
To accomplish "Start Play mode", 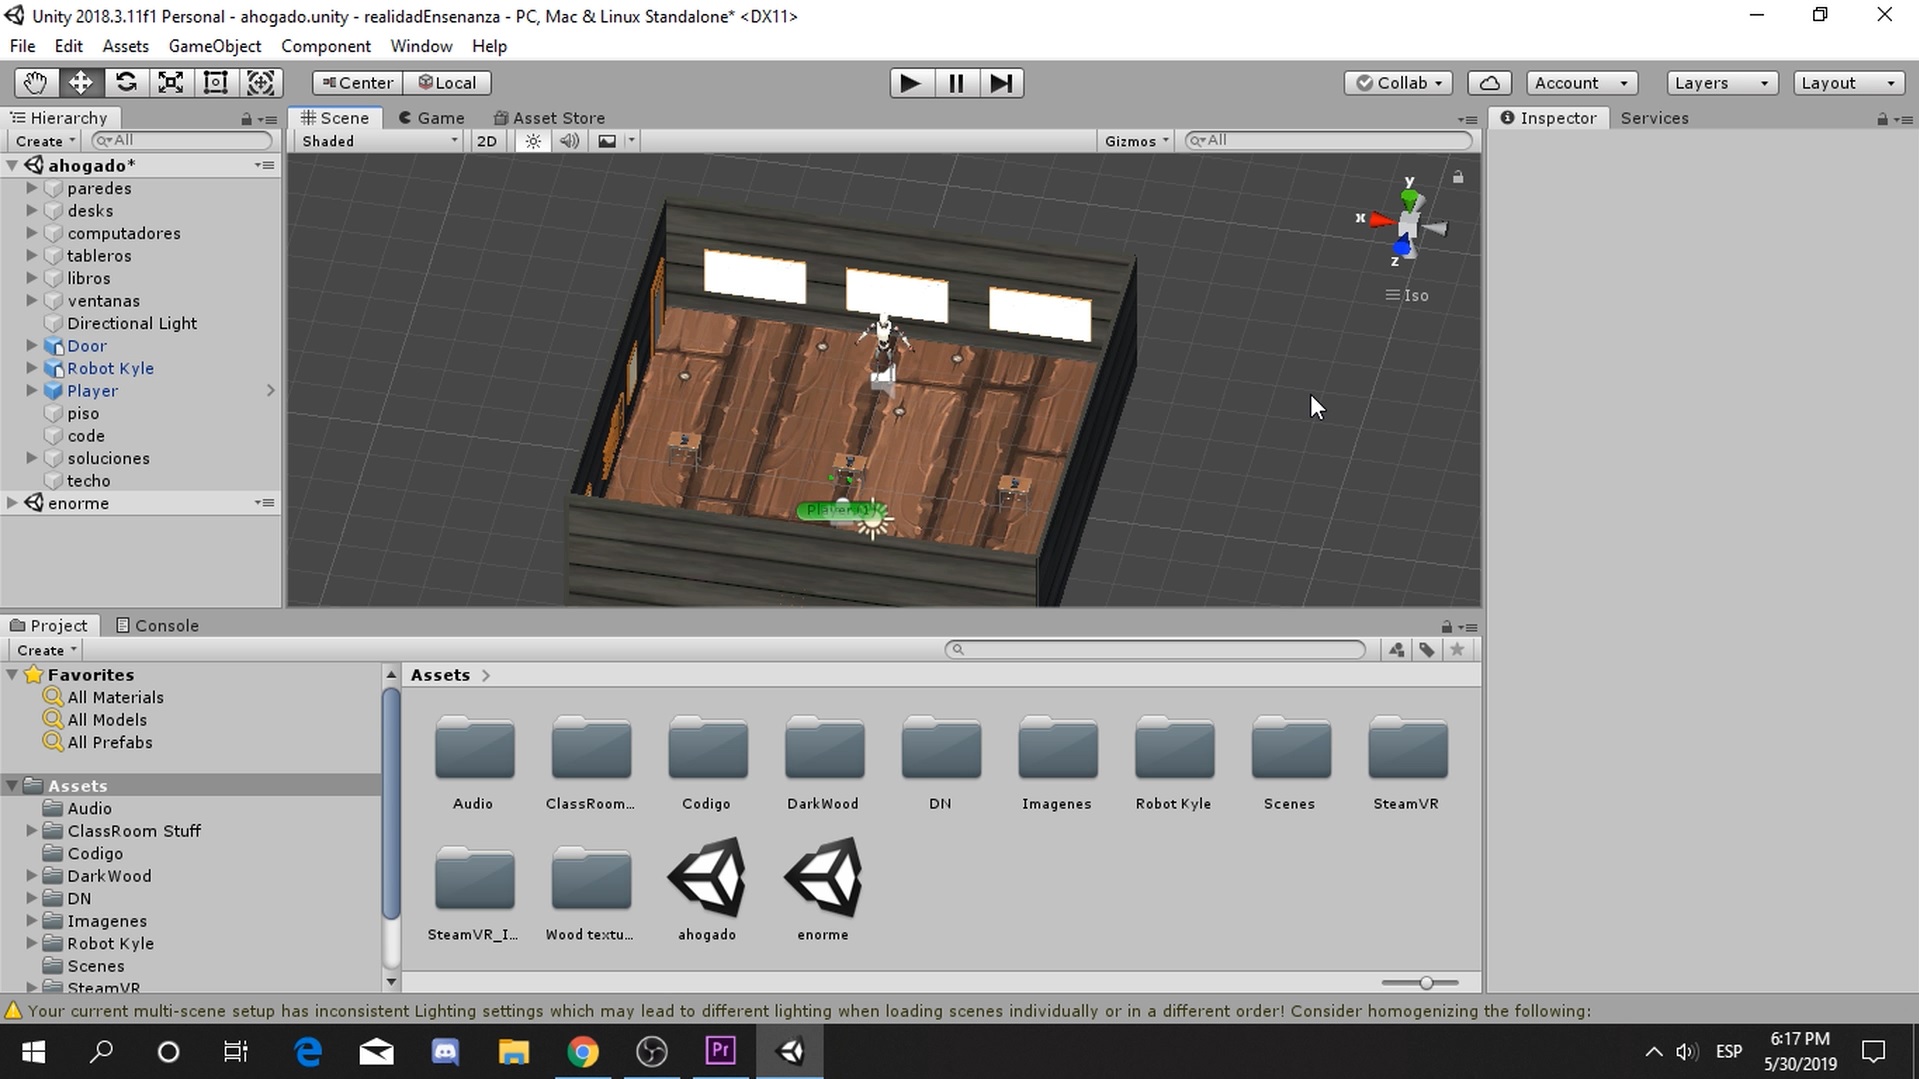I will [911, 83].
